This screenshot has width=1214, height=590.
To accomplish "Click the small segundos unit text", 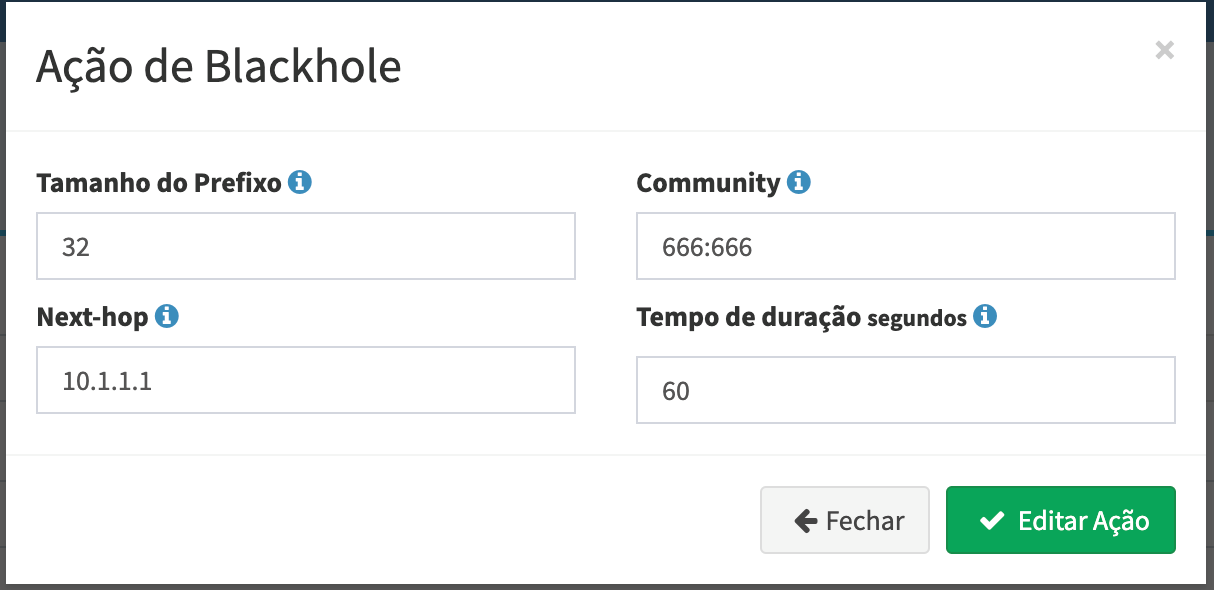I will tap(917, 319).
